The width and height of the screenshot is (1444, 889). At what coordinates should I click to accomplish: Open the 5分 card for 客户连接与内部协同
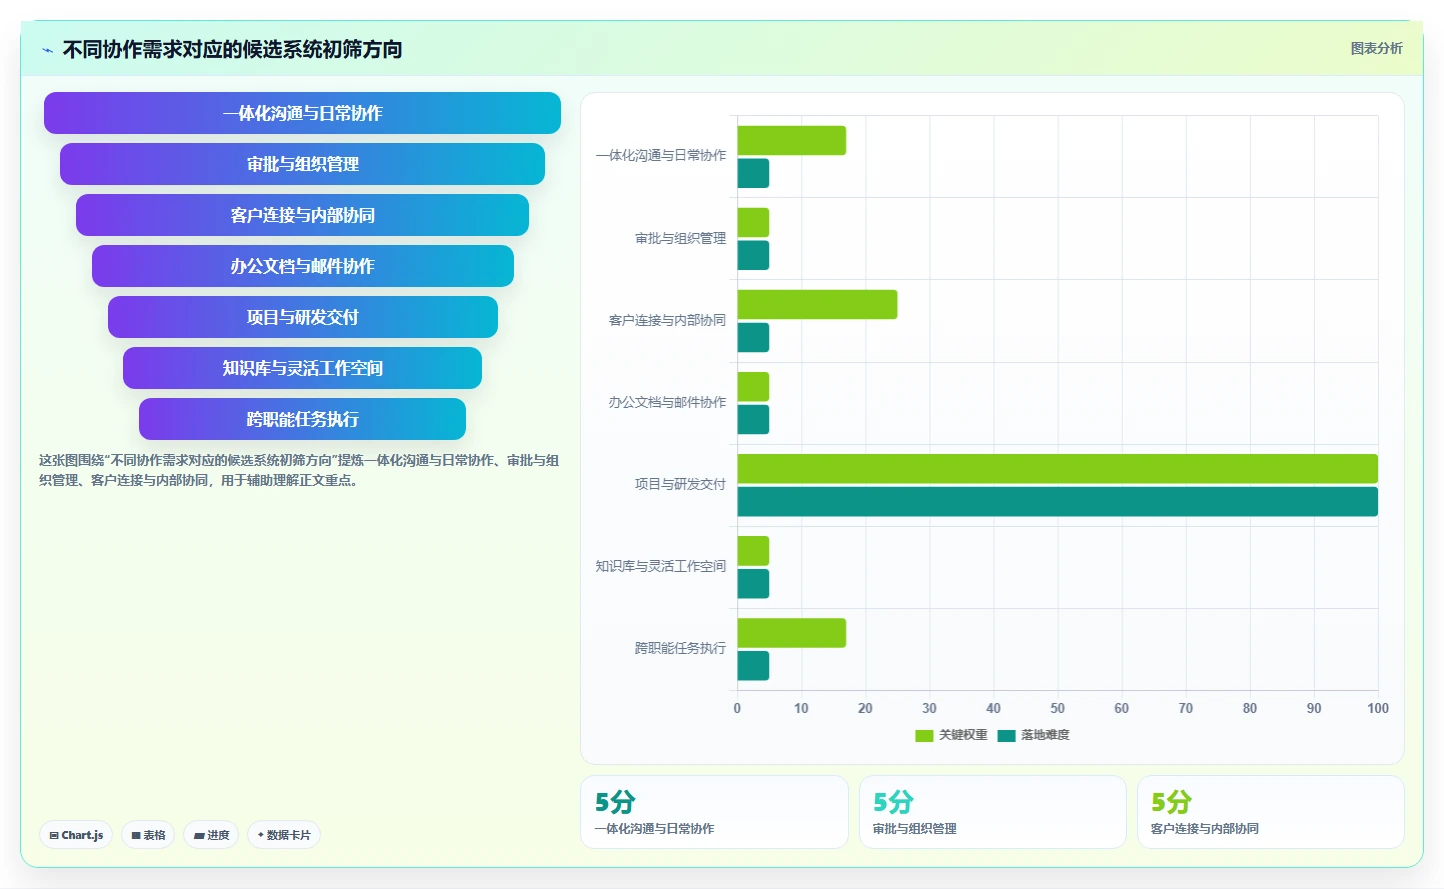[x=1270, y=812]
